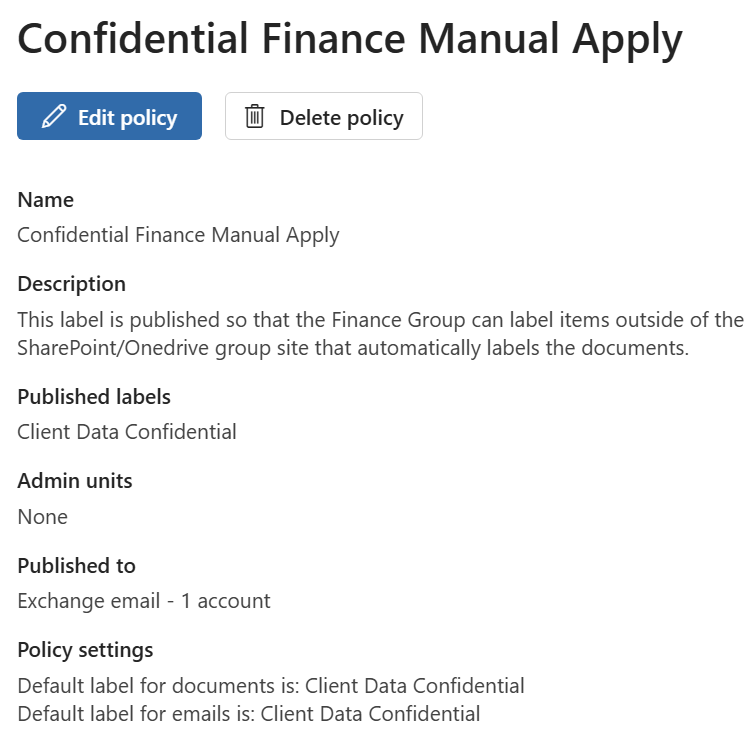756x753 pixels.
Task: Click the Published labels heading
Action: point(94,397)
